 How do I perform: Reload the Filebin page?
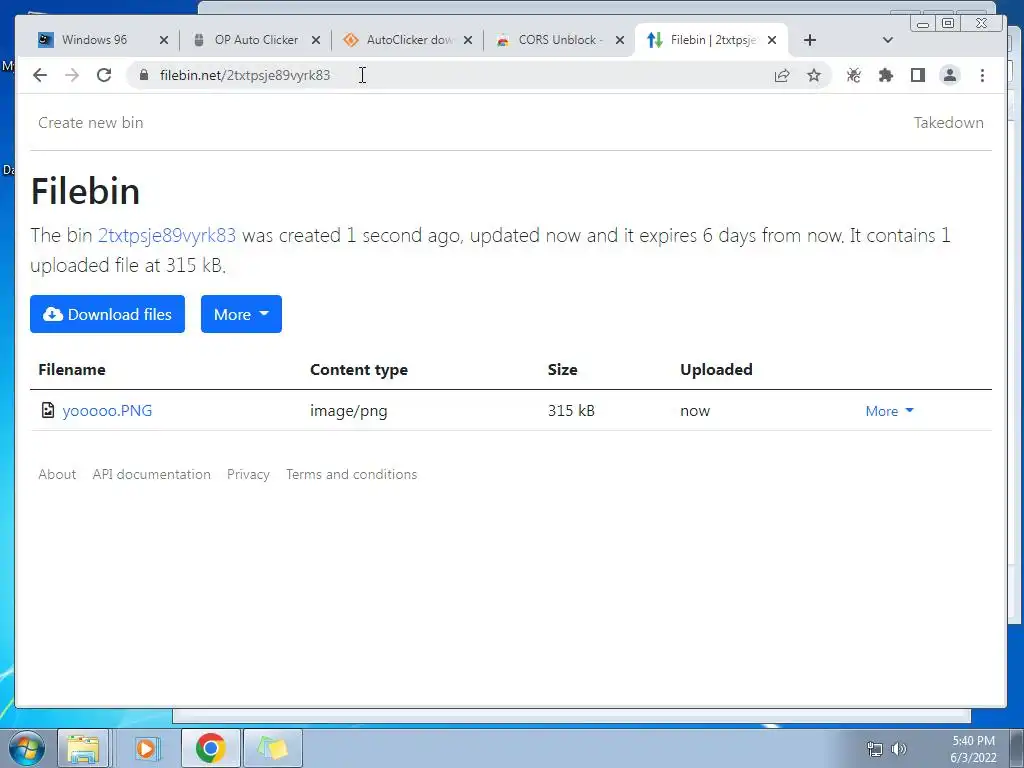[104, 75]
